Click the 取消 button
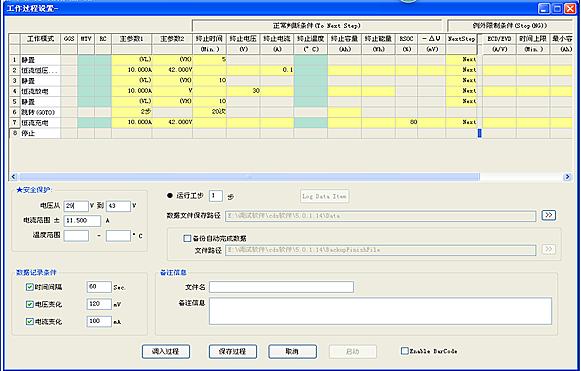Screen dimensions: 581x371 tap(292, 351)
